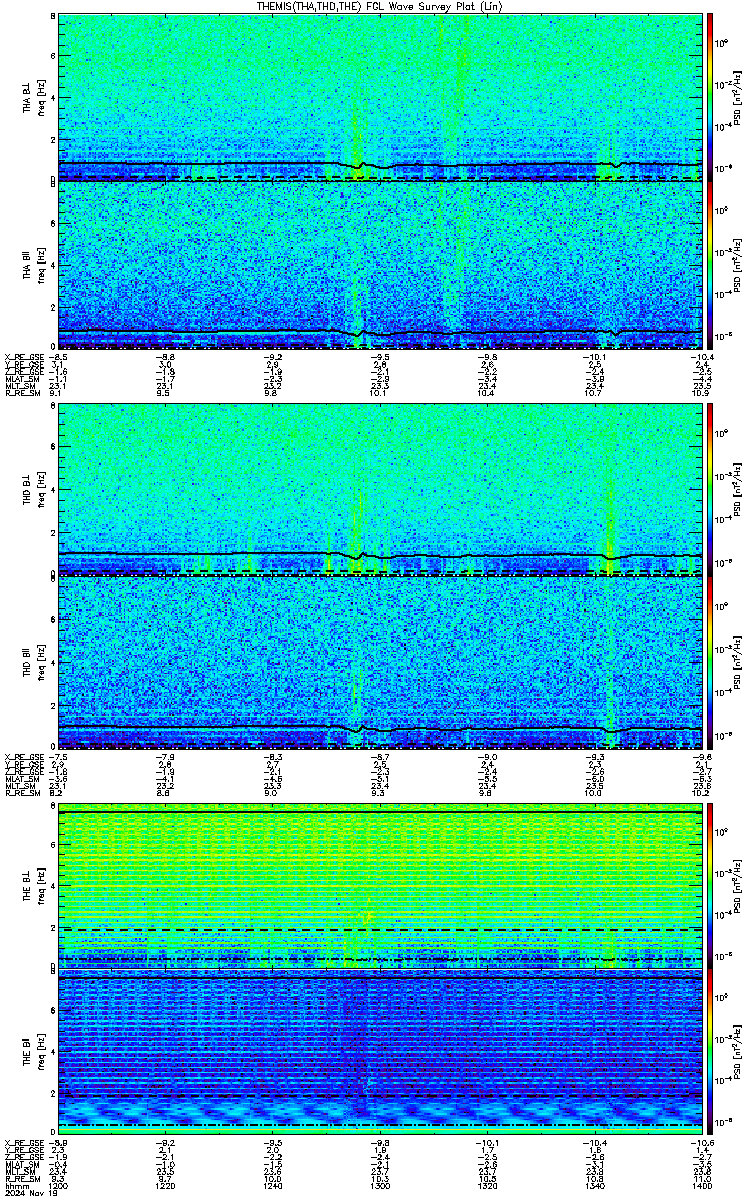Click the hhmm row label at bottom
Image resolution: width=750 pixels, height=1200 pixels.
point(15,1186)
